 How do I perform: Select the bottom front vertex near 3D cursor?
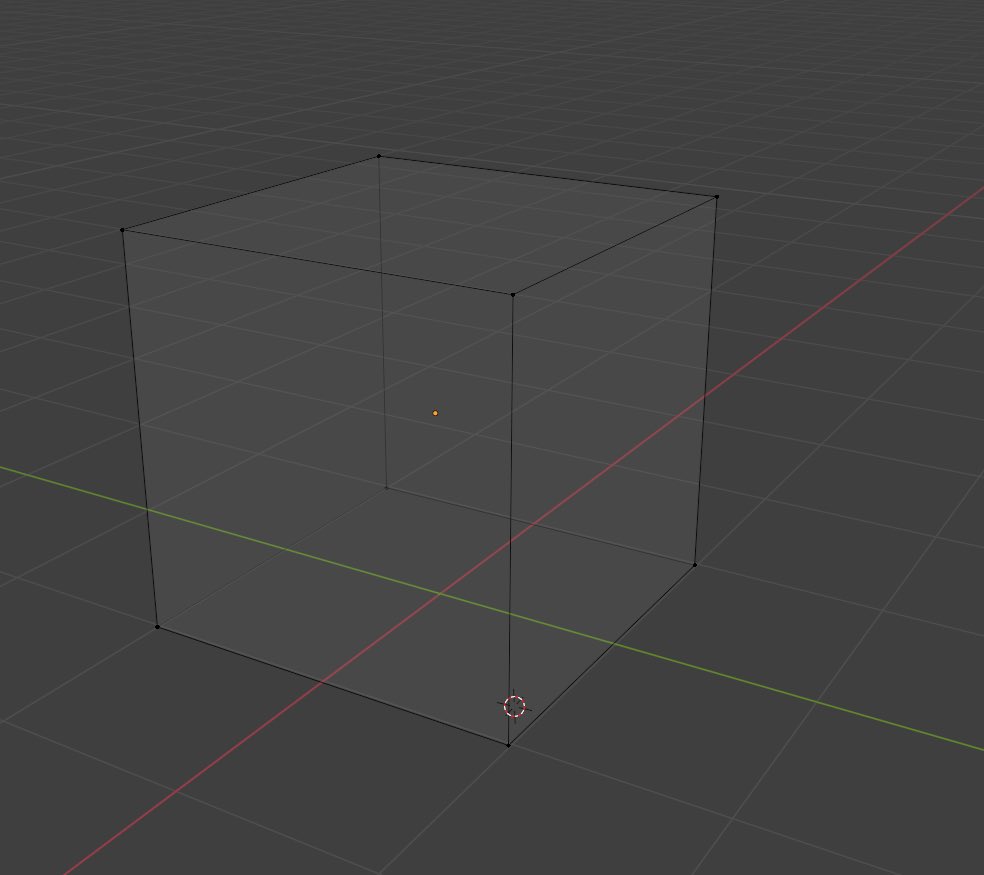coord(508,745)
